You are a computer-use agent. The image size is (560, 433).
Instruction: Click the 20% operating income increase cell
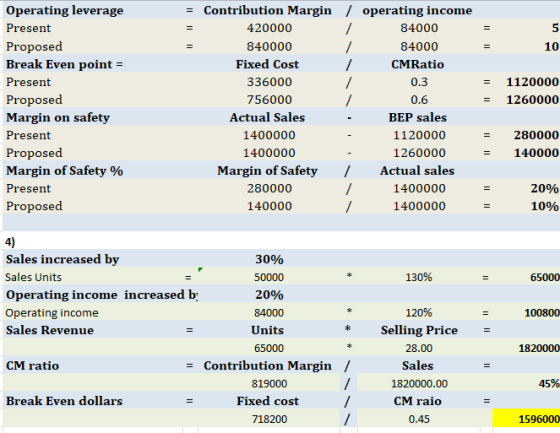point(269,295)
